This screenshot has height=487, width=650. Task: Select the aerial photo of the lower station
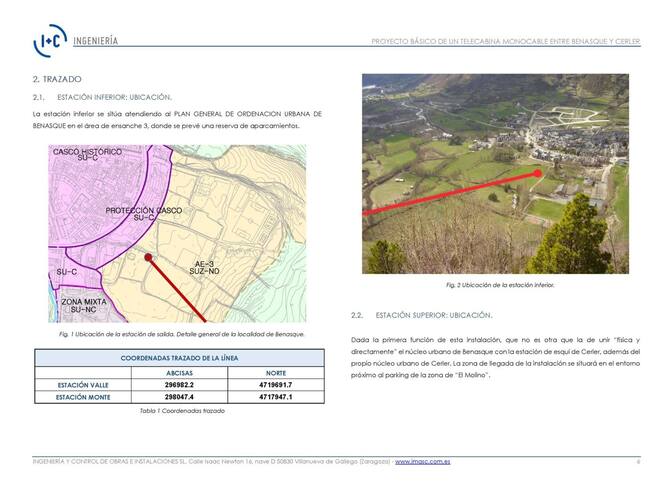495,173
